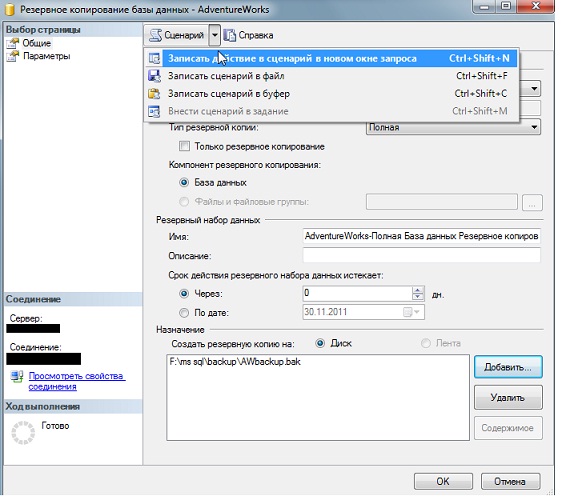Click the Справка help icon
568x504 pixels.
coord(230,35)
